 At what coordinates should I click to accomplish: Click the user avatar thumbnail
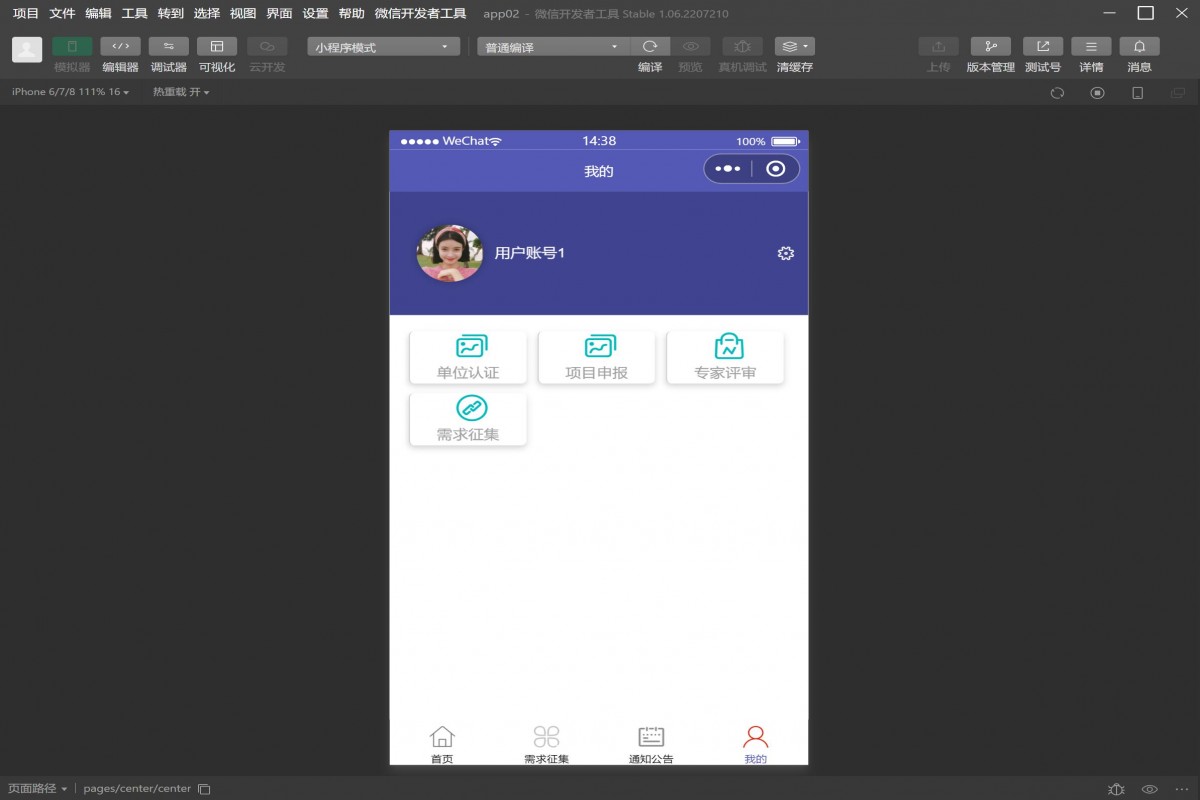(449, 253)
